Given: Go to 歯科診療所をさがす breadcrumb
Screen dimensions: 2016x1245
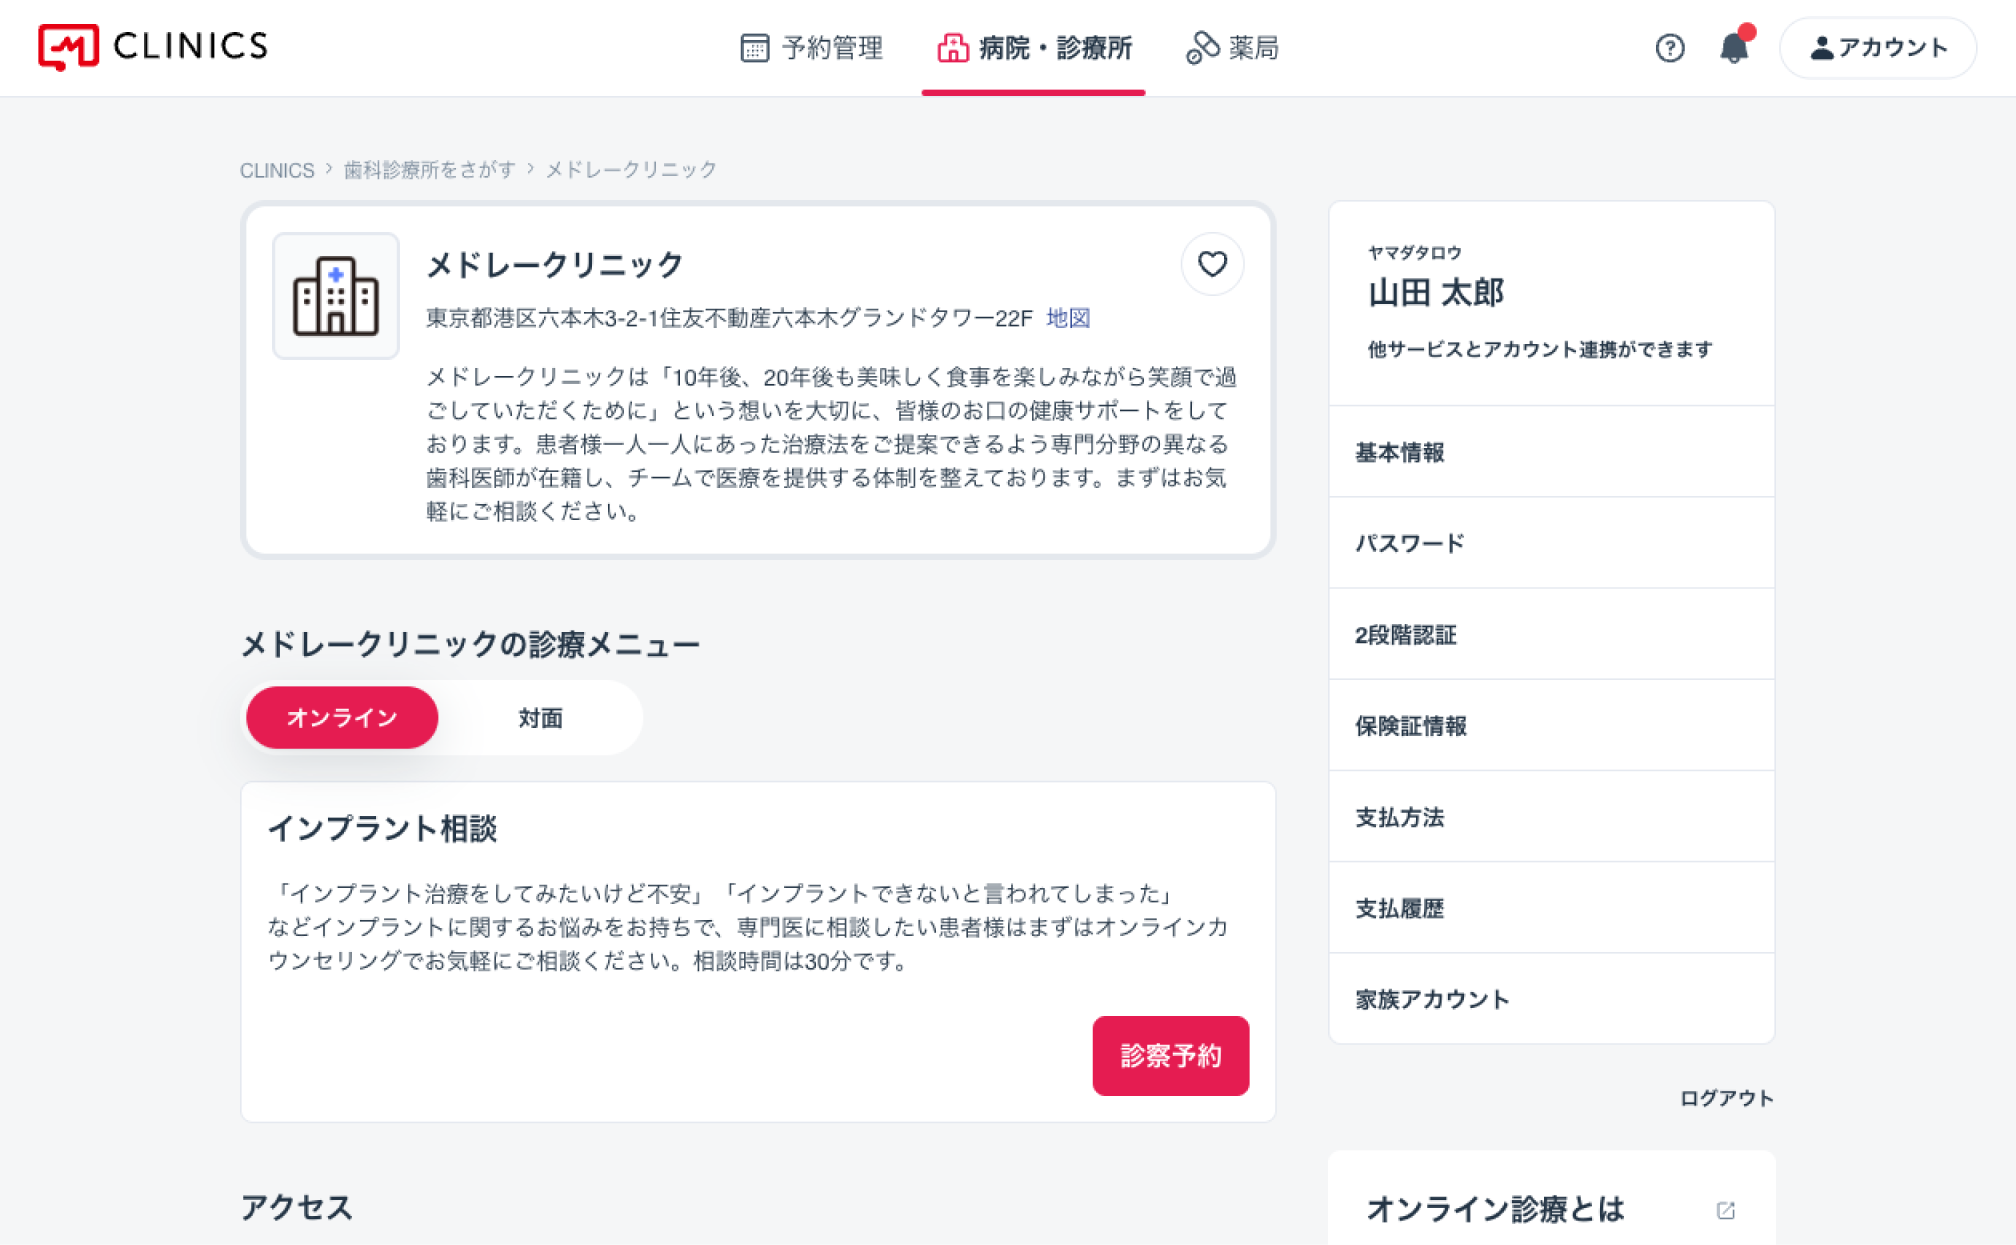Looking at the screenshot, I should [430, 170].
